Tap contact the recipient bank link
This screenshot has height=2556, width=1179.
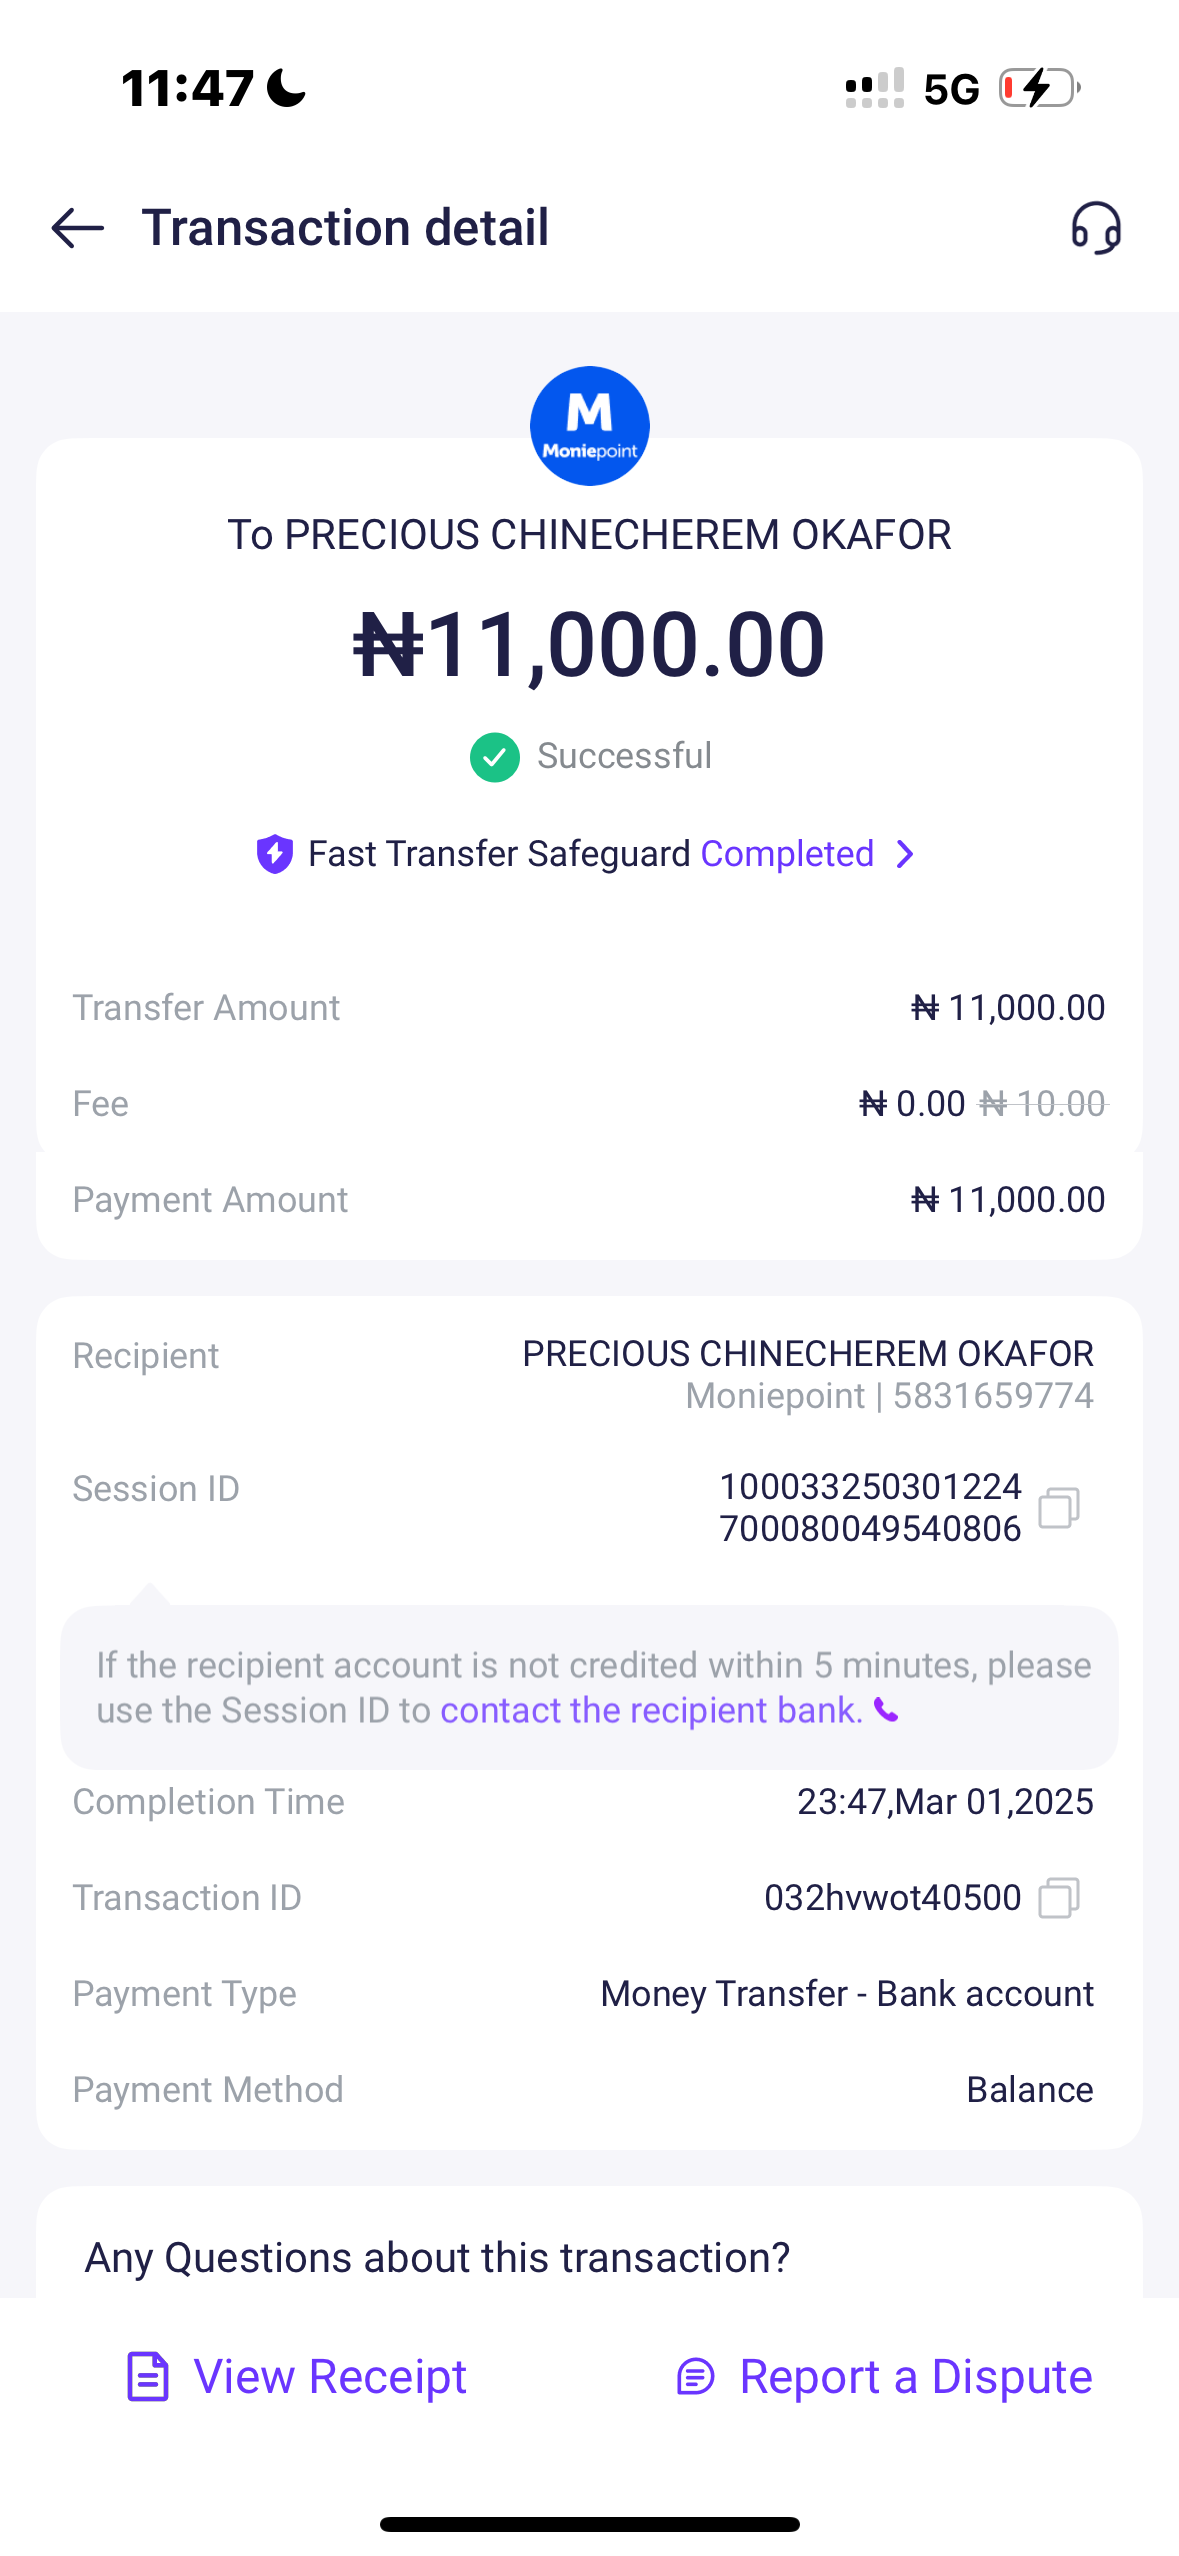coord(651,1711)
